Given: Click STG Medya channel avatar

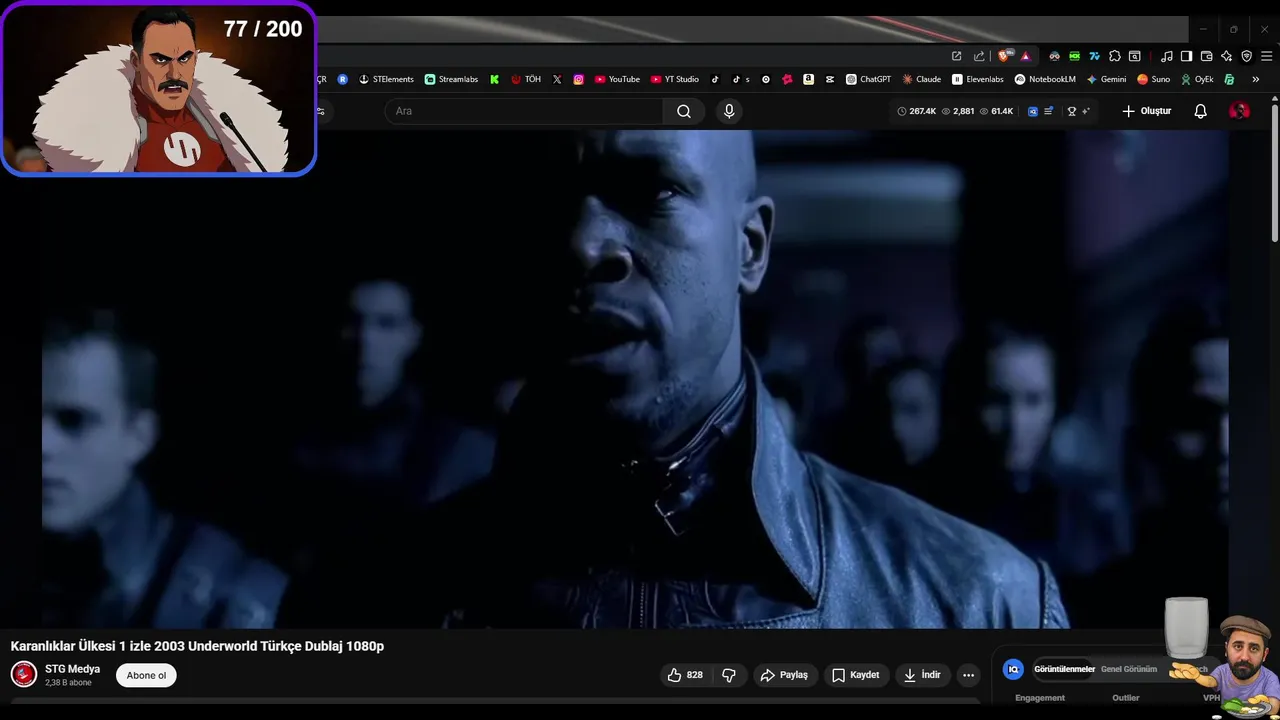Looking at the screenshot, I should coord(24,675).
